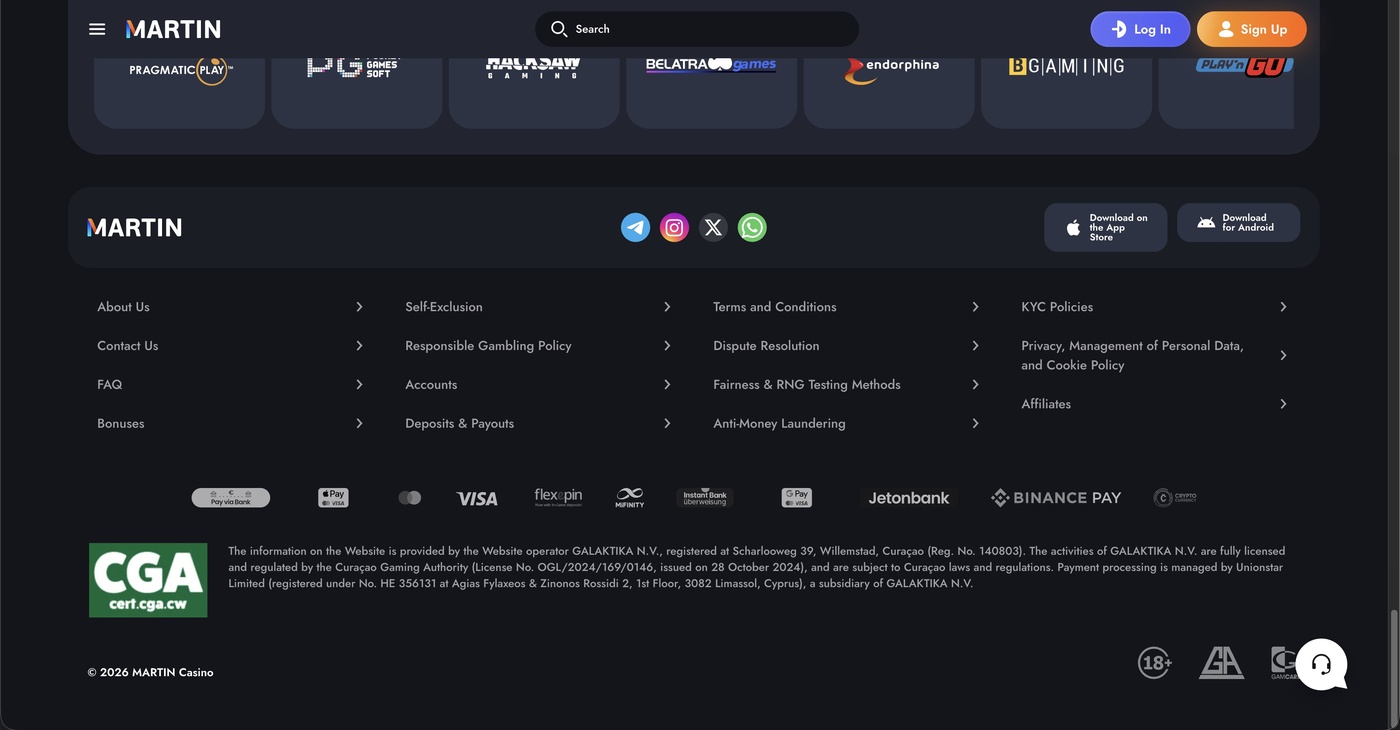
Task: Open the hamburger menu in the header
Action: click(97, 29)
